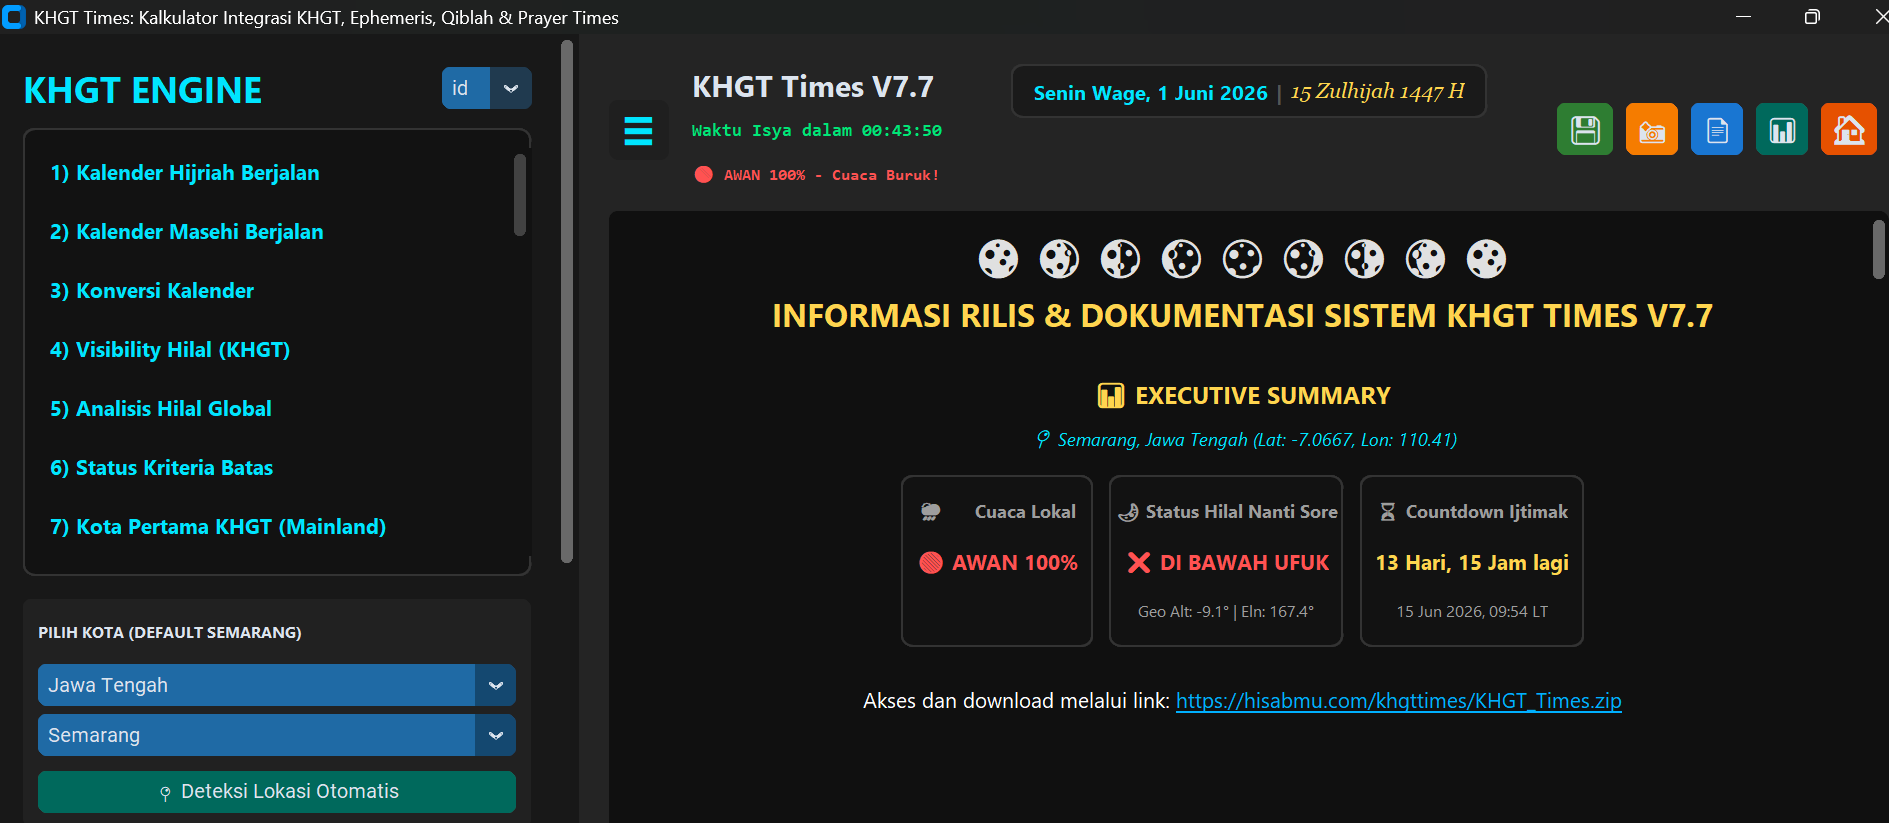Open the Semarang city dropdown
The width and height of the screenshot is (1889, 823).
[277, 735]
